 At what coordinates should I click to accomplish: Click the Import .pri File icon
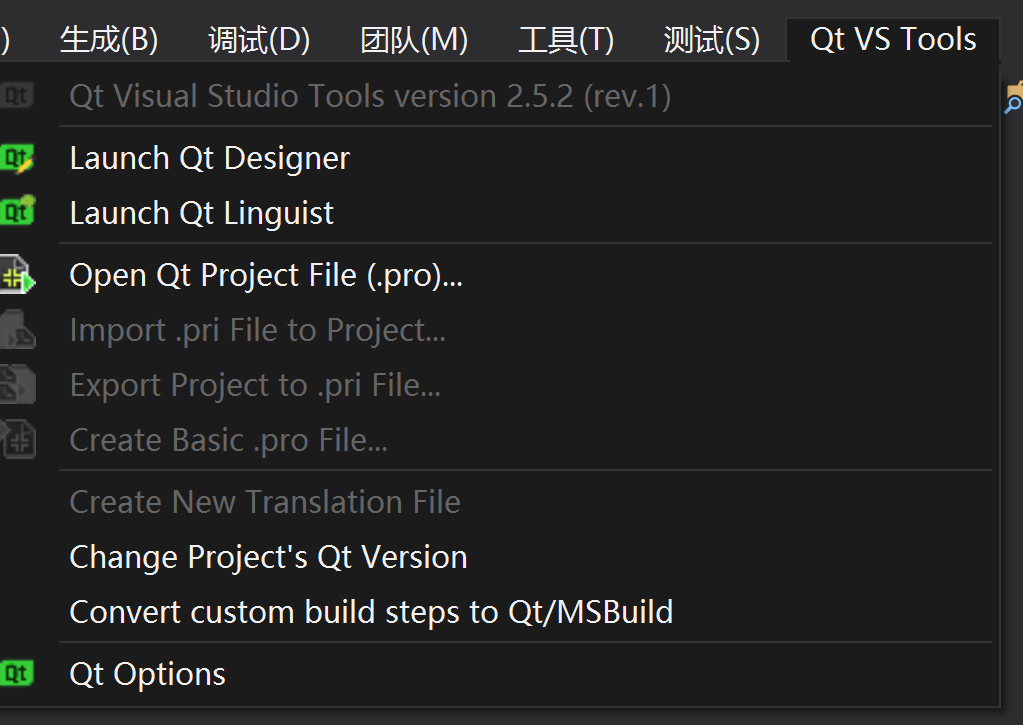[15, 330]
